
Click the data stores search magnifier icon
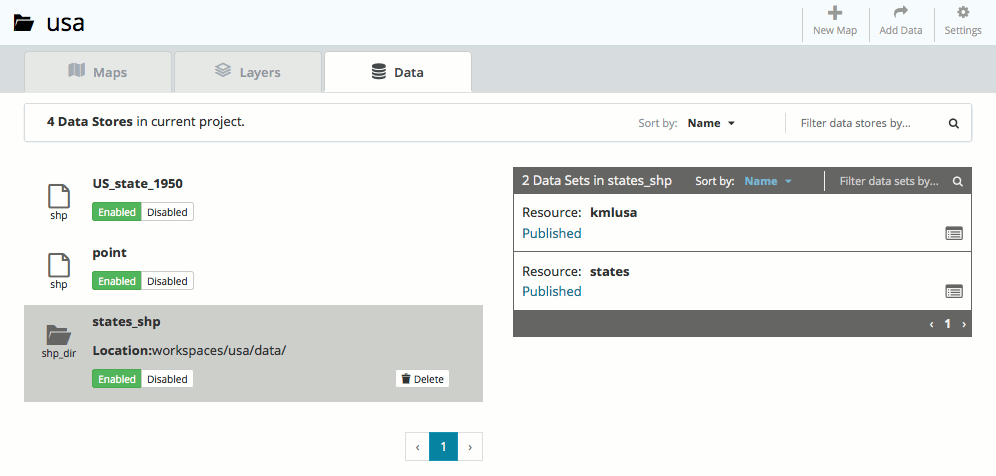point(953,124)
